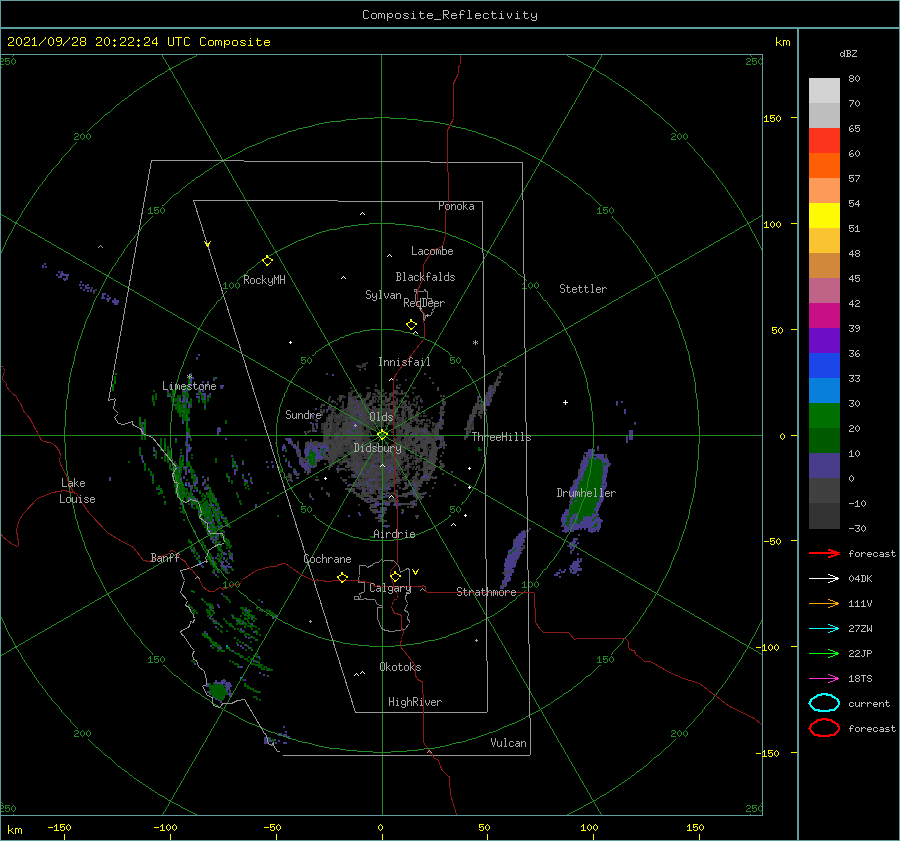Click the Drumheller city label

[x=586, y=493]
